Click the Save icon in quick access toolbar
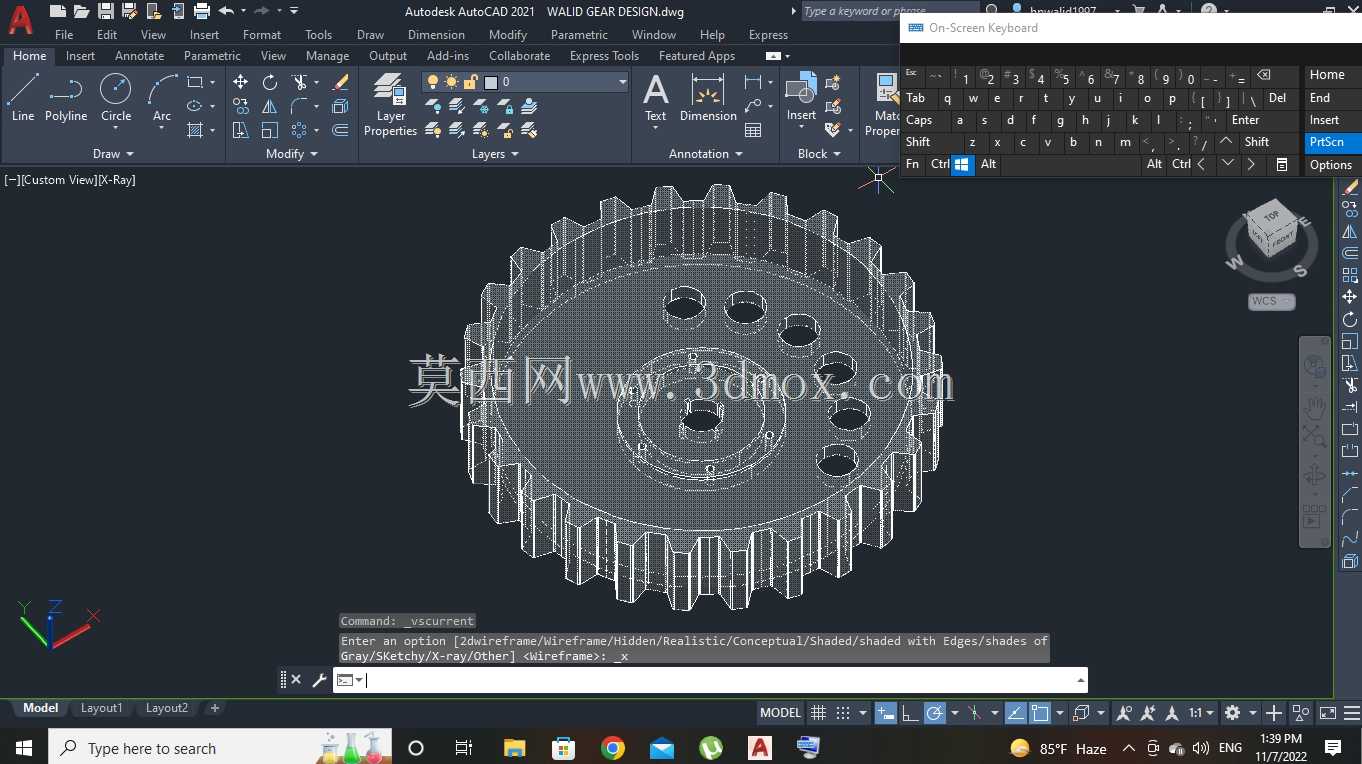The image size is (1362, 764). coord(106,11)
